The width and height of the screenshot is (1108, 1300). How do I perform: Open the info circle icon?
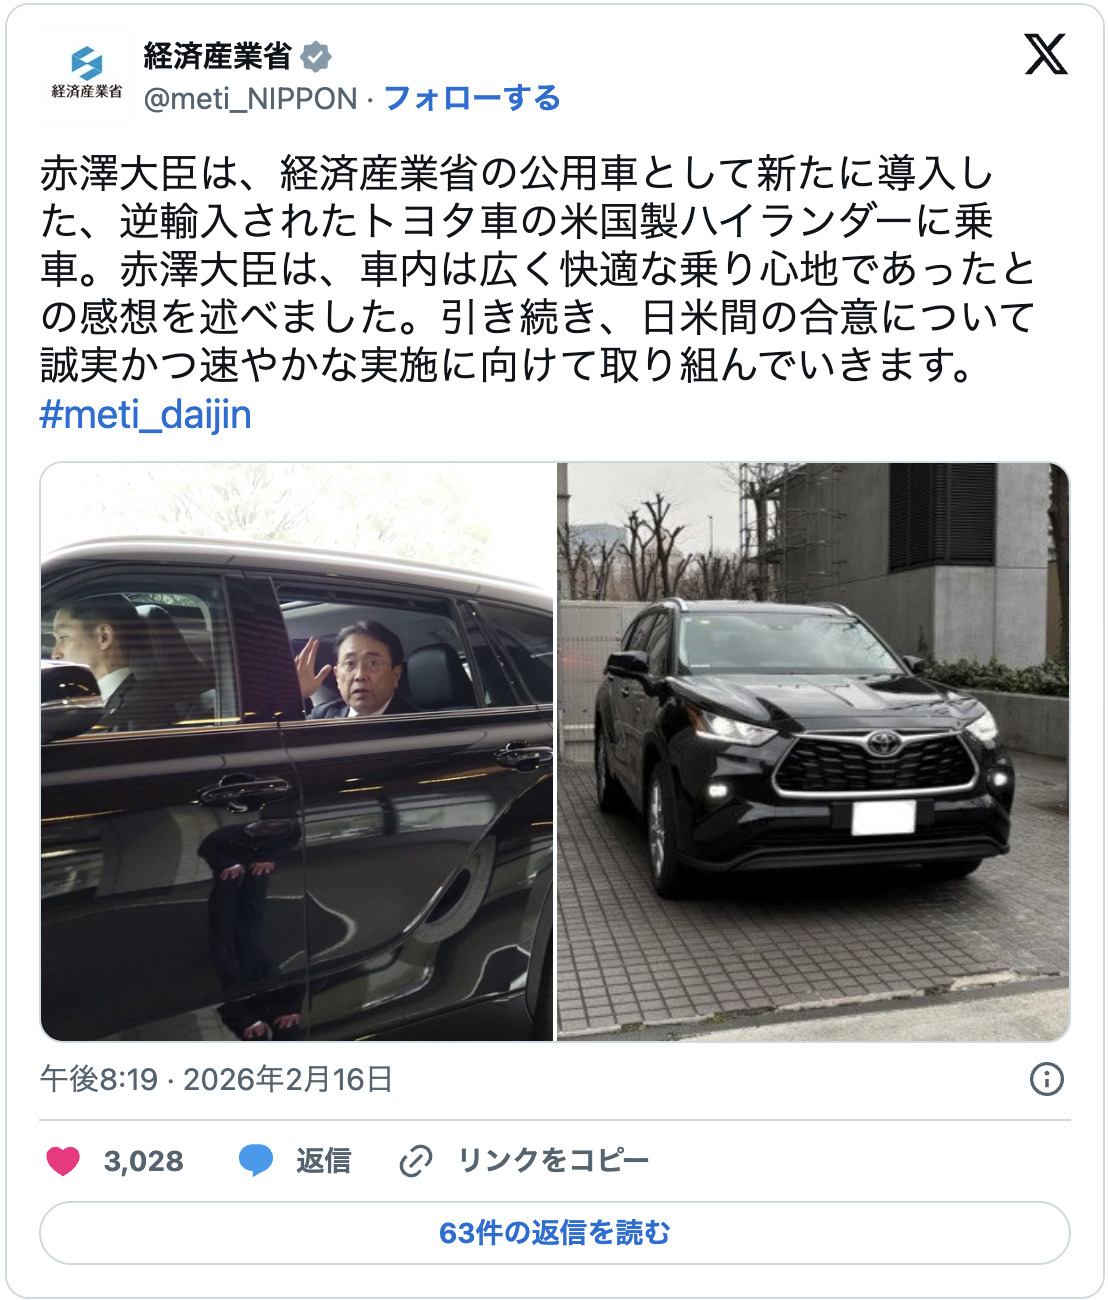click(x=1046, y=1079)
